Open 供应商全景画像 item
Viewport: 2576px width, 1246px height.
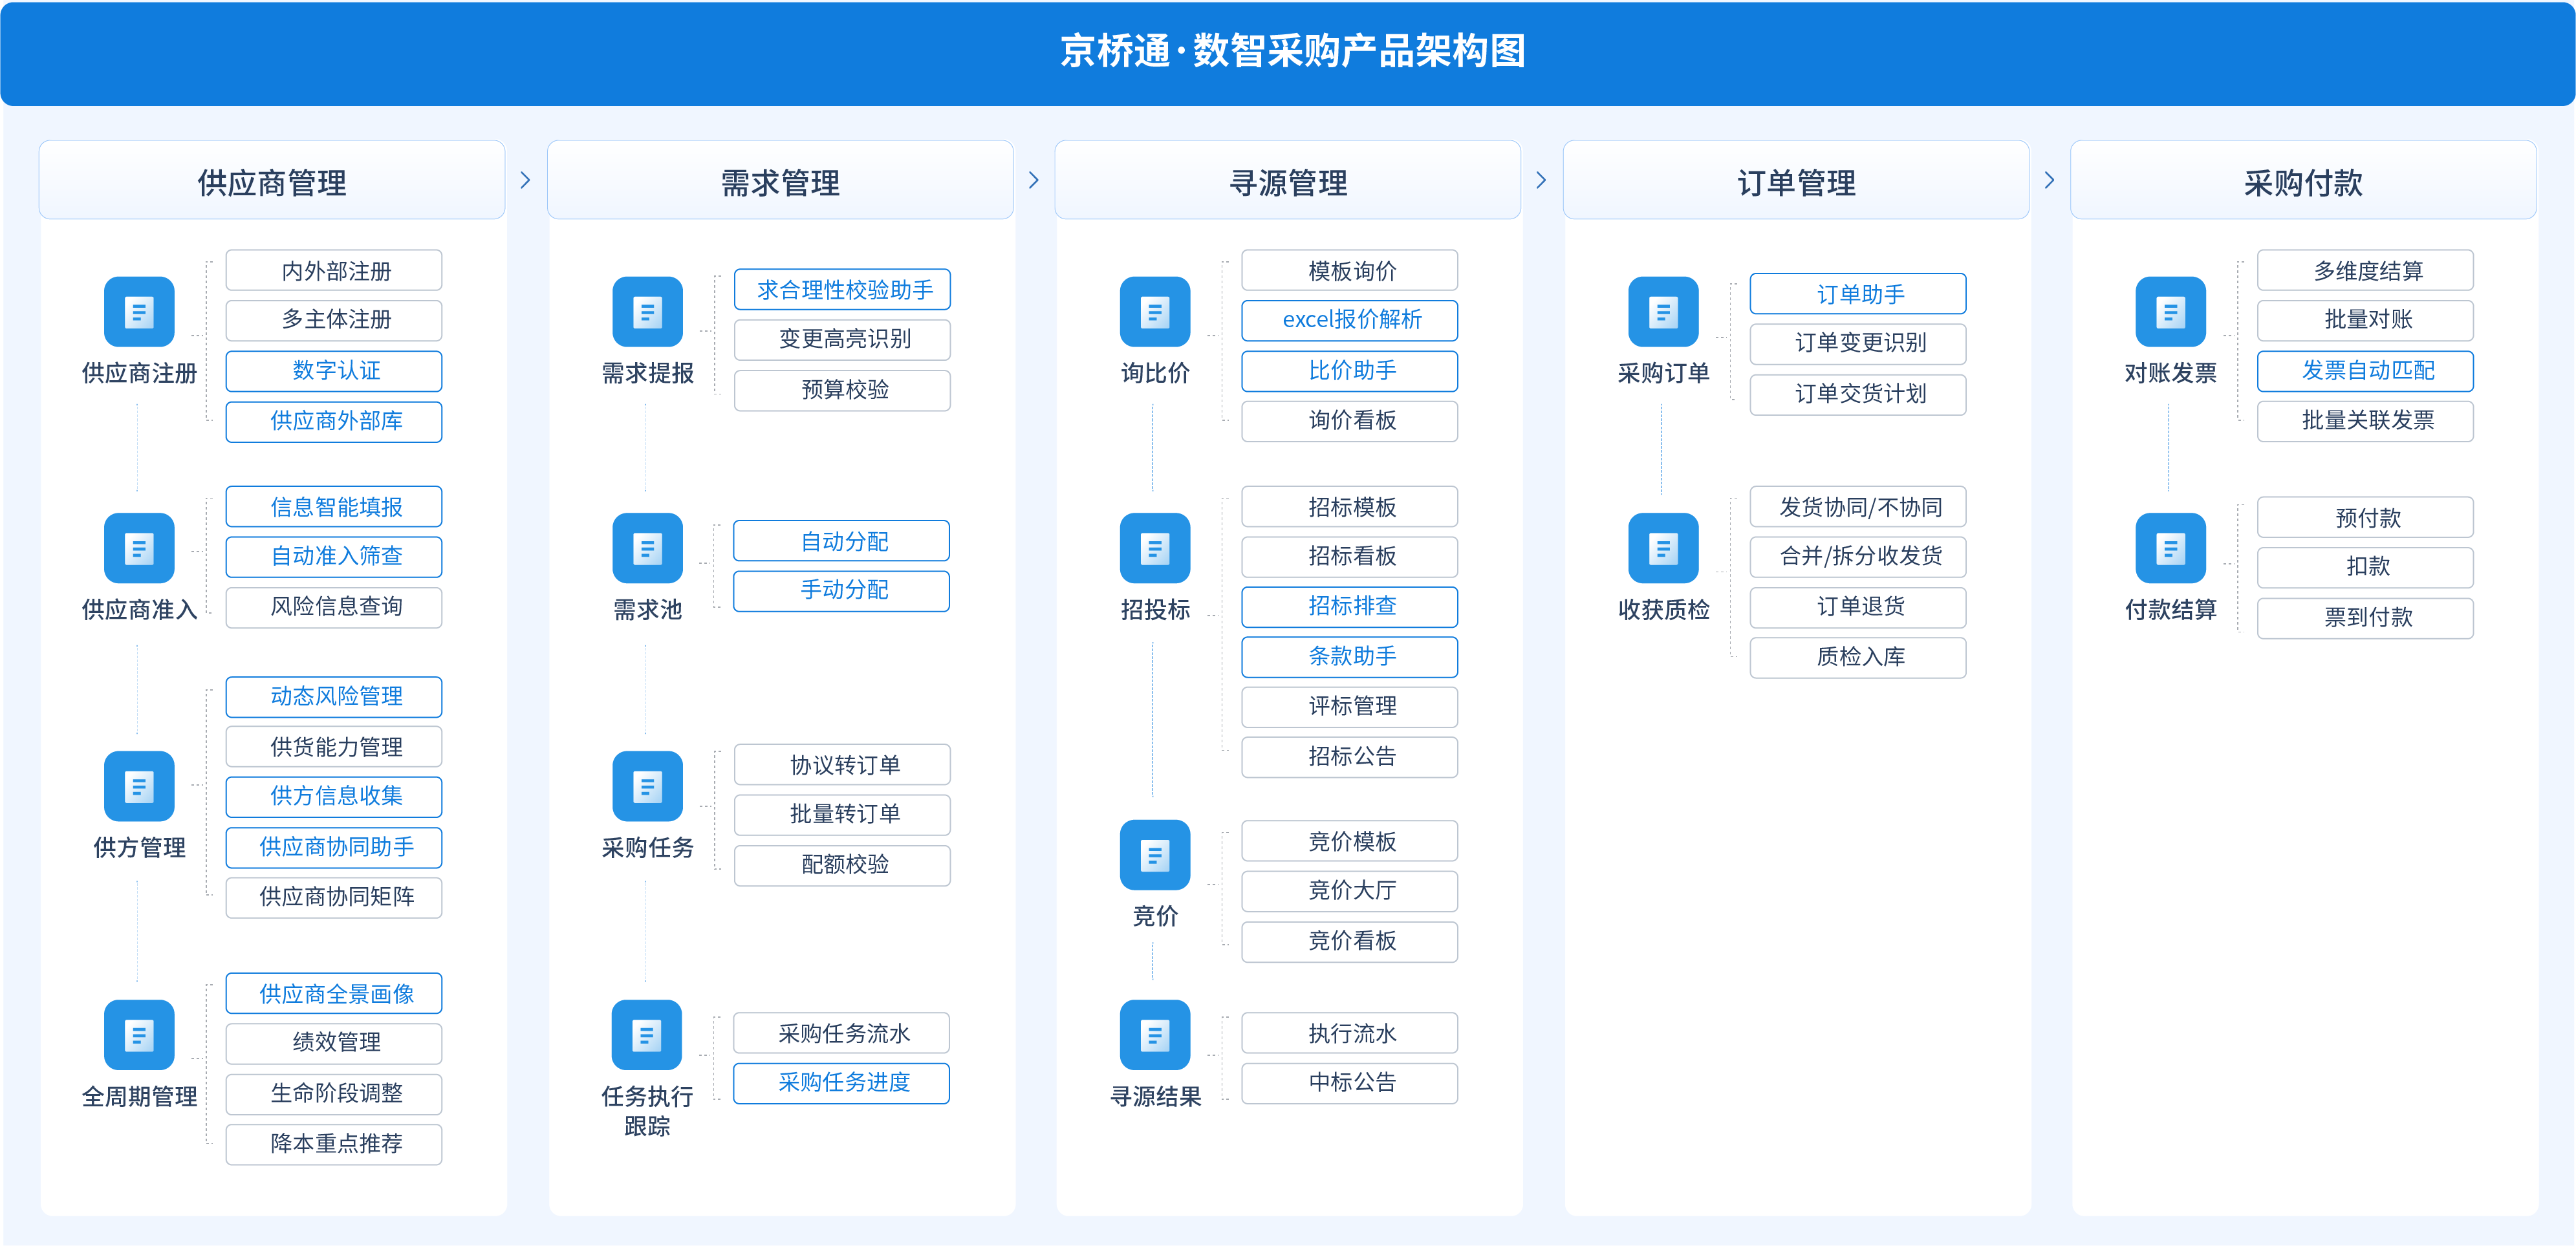click(334, 994)
